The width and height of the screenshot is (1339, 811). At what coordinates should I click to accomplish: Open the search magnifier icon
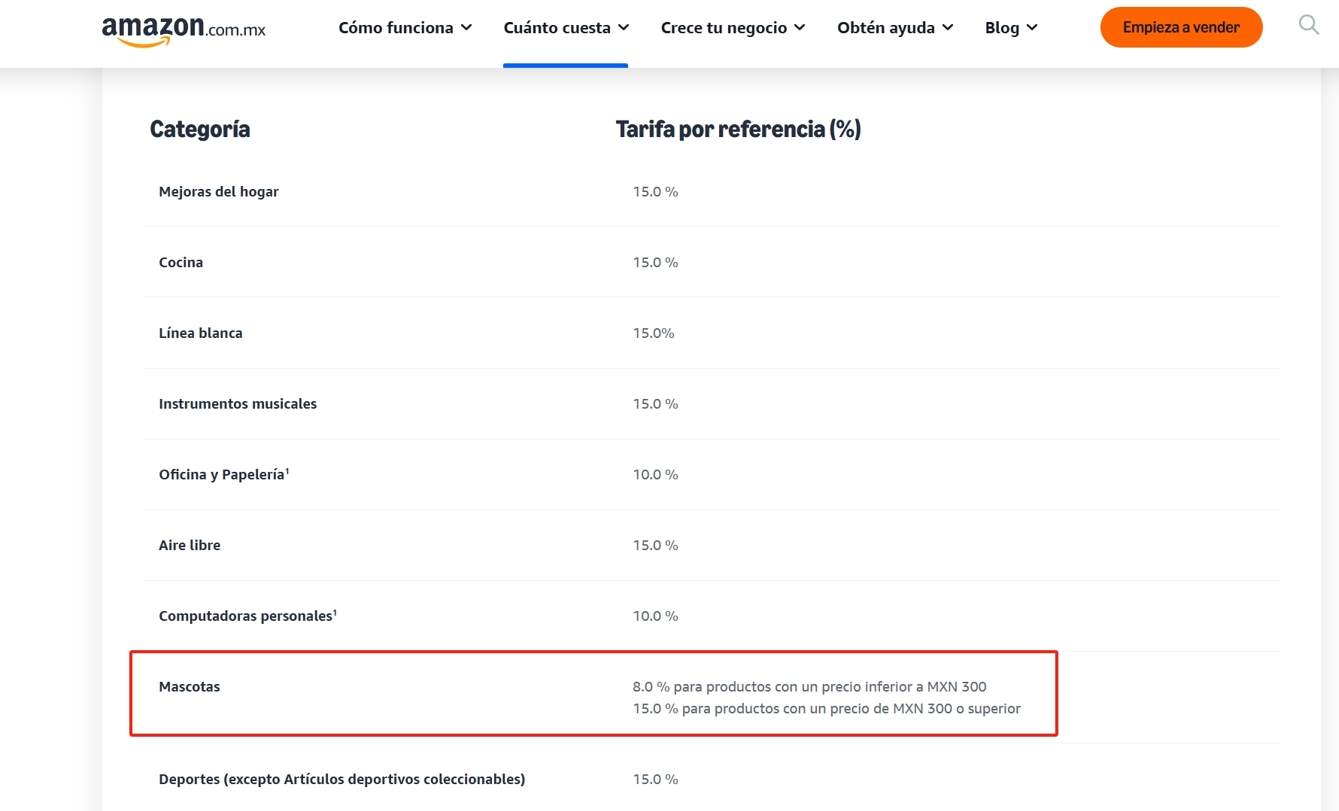click(1308, 25)
